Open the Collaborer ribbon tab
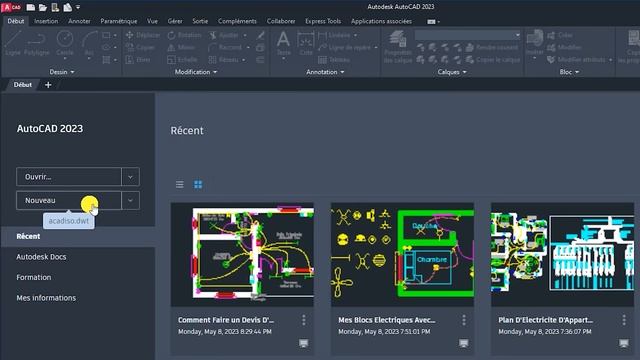 [x=281, y=21]
